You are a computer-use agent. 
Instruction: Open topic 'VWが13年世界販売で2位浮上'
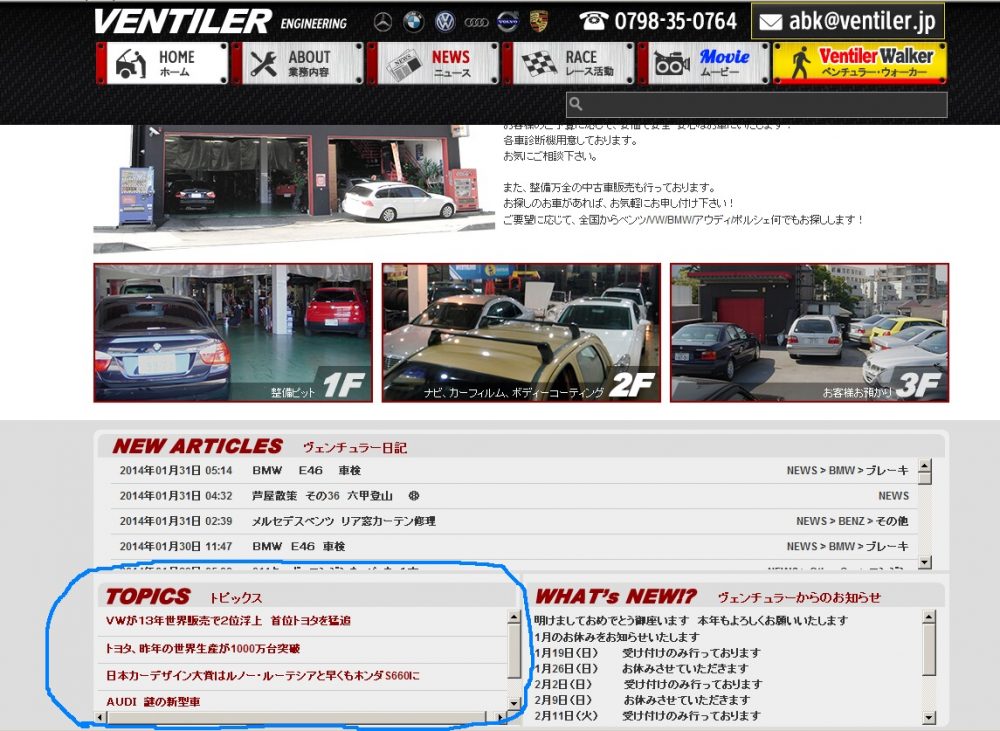point(228,621)
